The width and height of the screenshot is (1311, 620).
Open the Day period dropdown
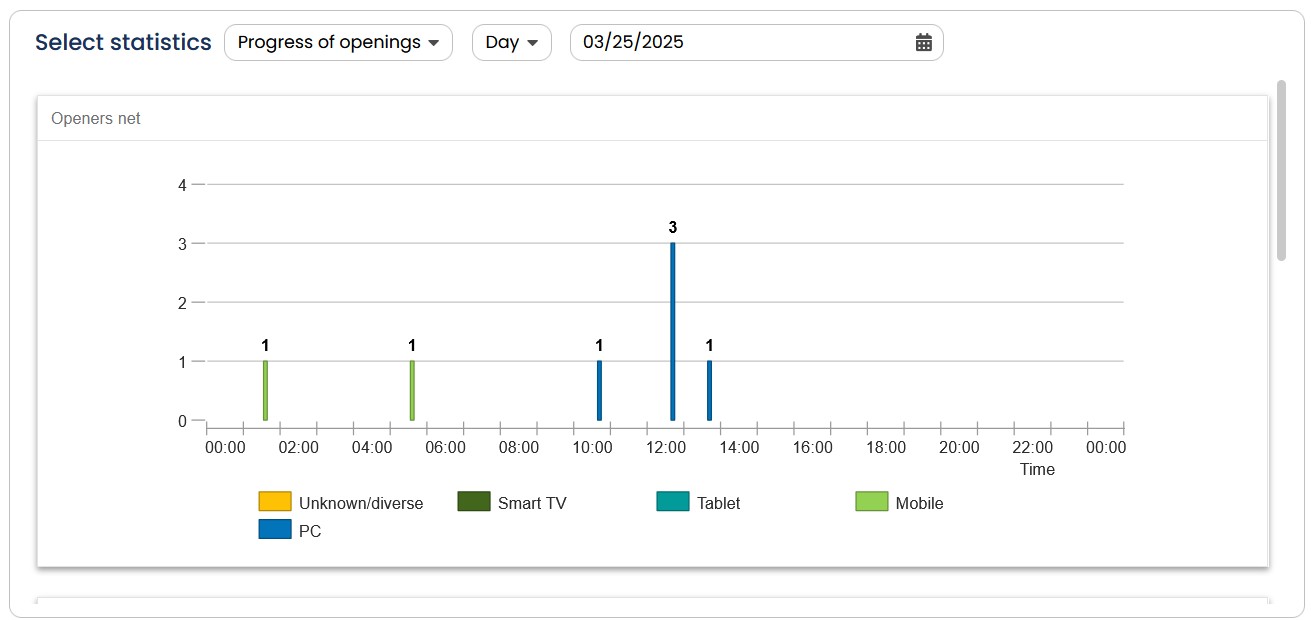[x=511, y=42]
